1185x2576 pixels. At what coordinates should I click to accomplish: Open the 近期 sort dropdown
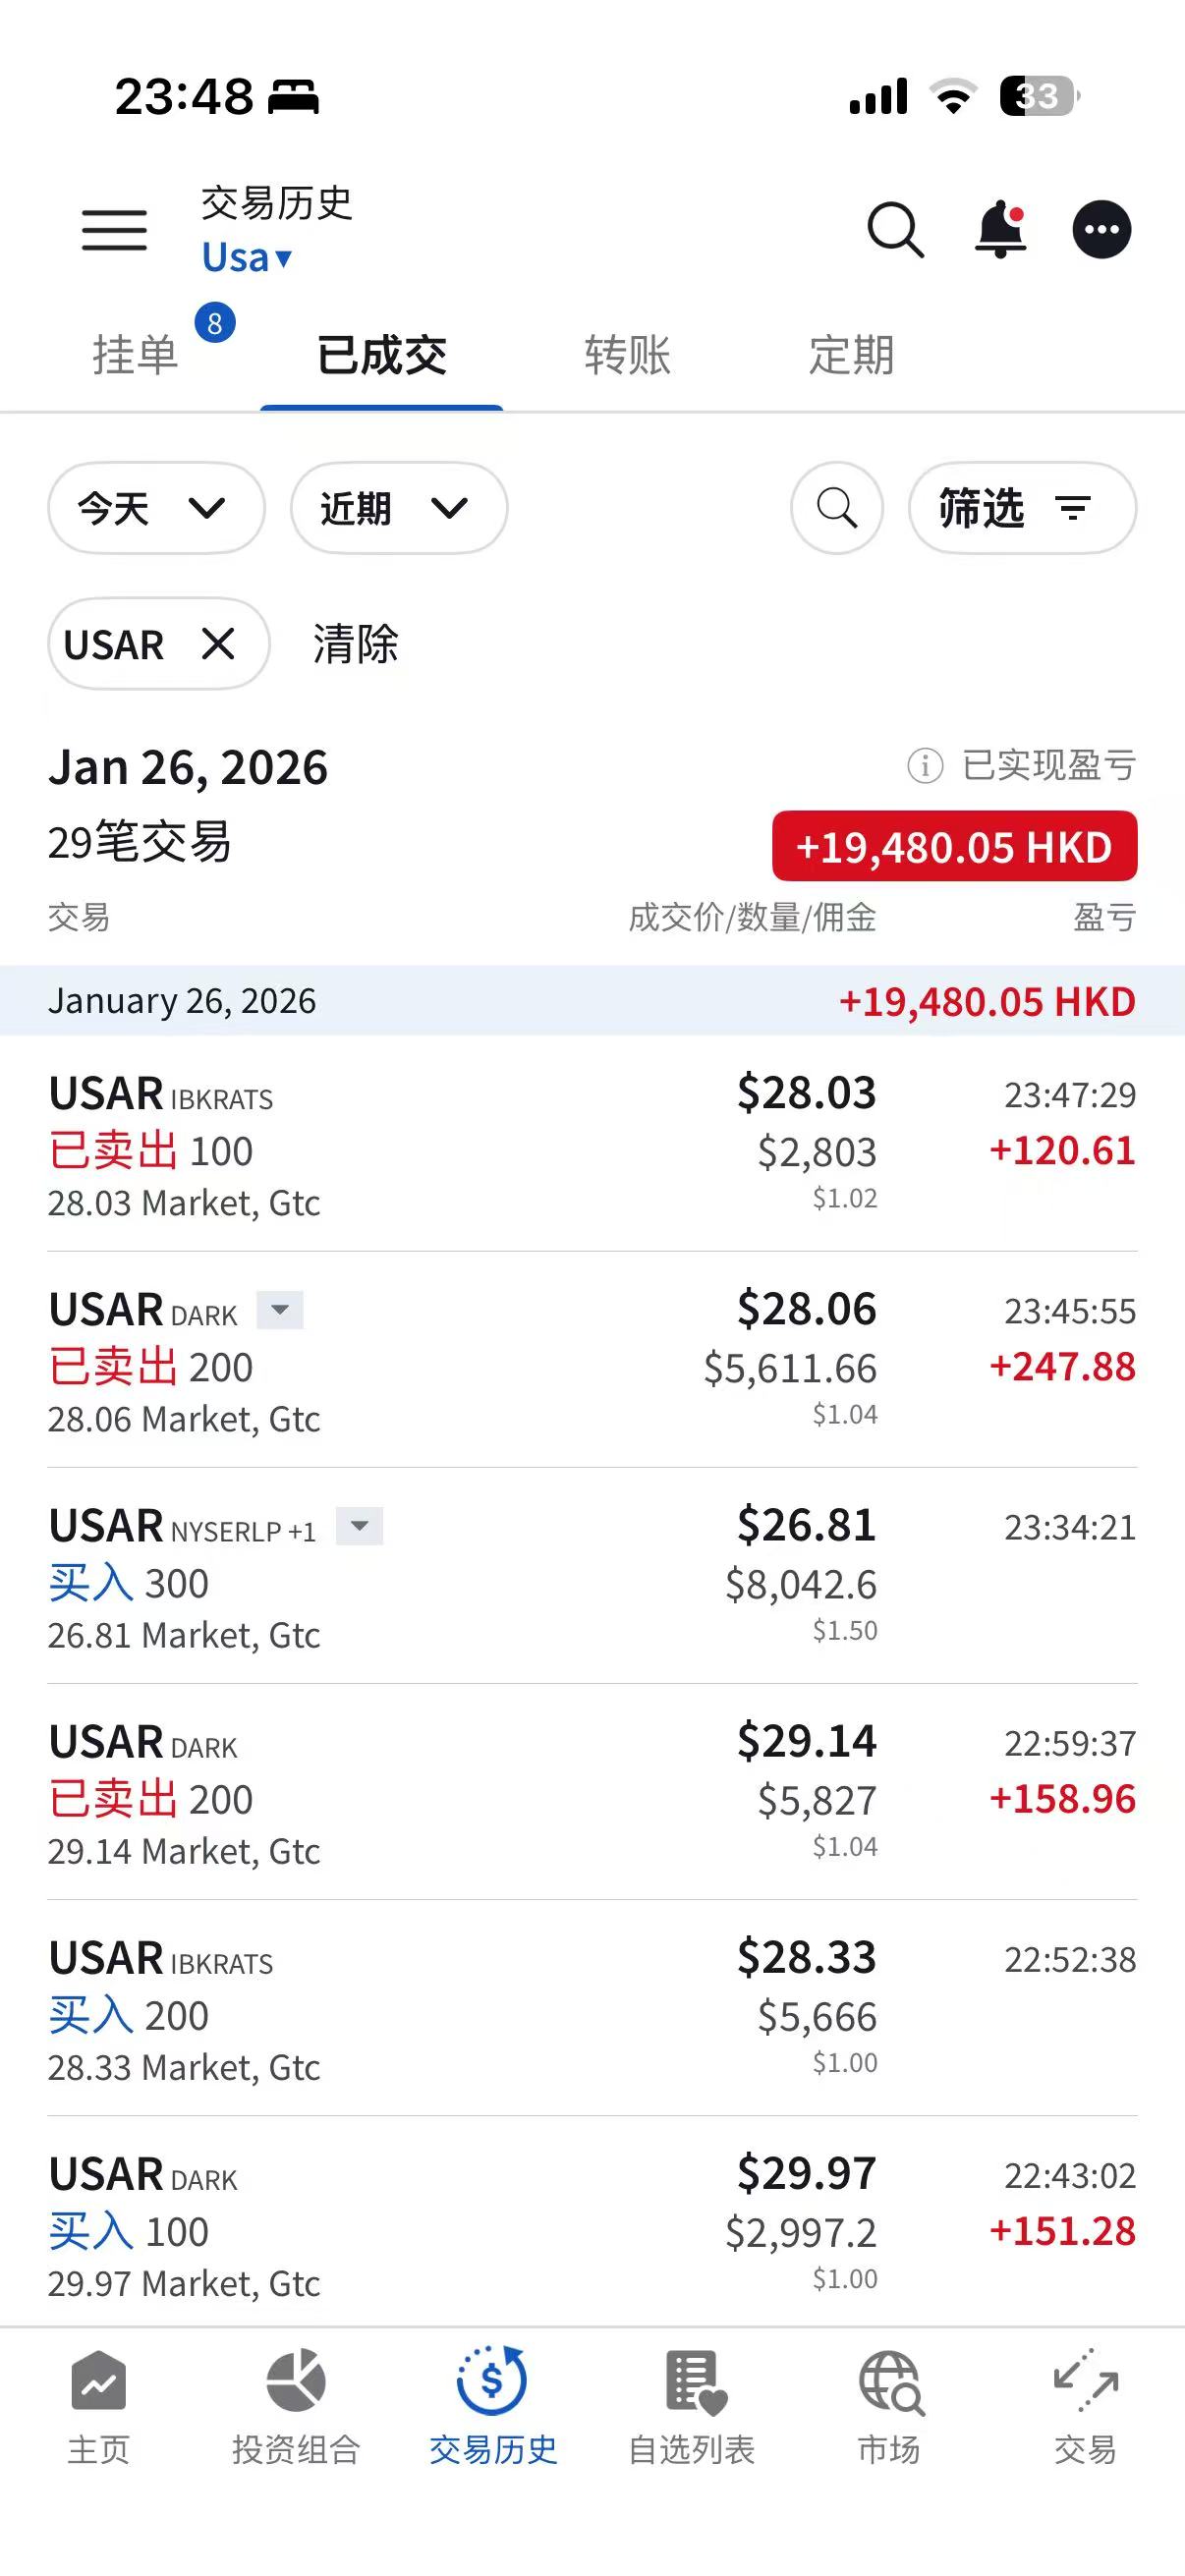pyautogui.click(x=399, y=508)
